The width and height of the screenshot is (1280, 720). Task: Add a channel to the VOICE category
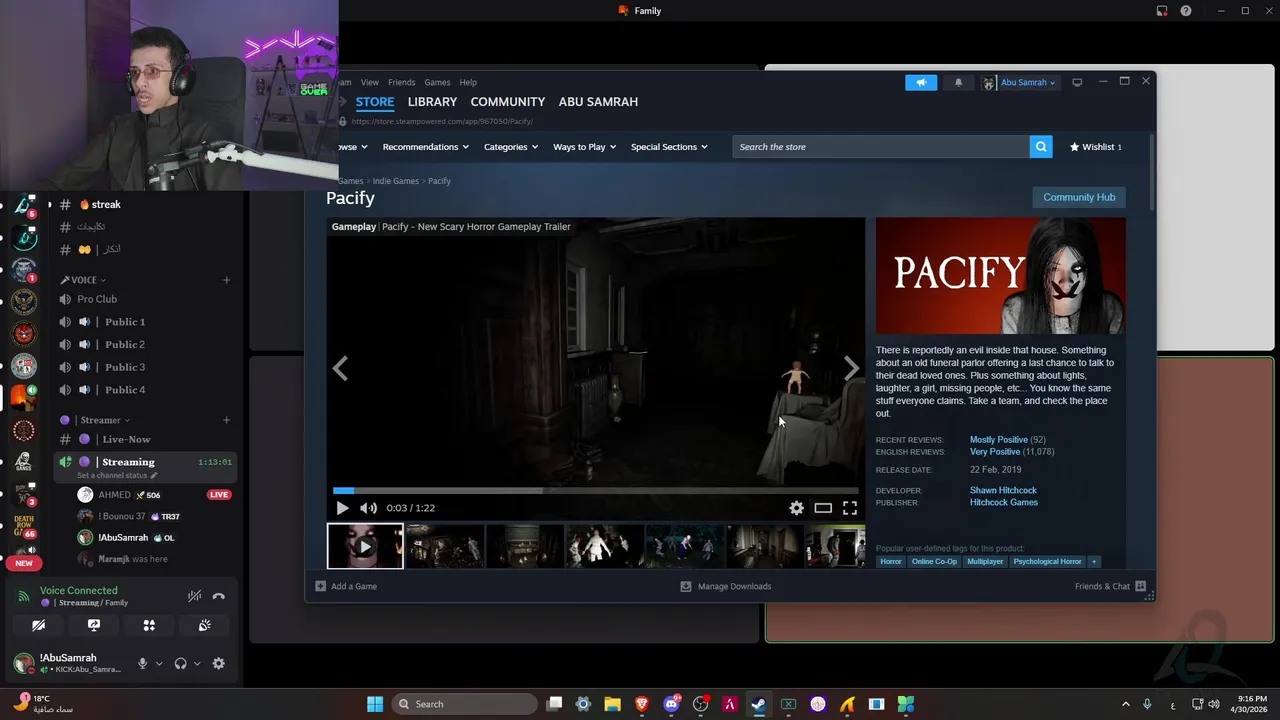coord(226,280)
